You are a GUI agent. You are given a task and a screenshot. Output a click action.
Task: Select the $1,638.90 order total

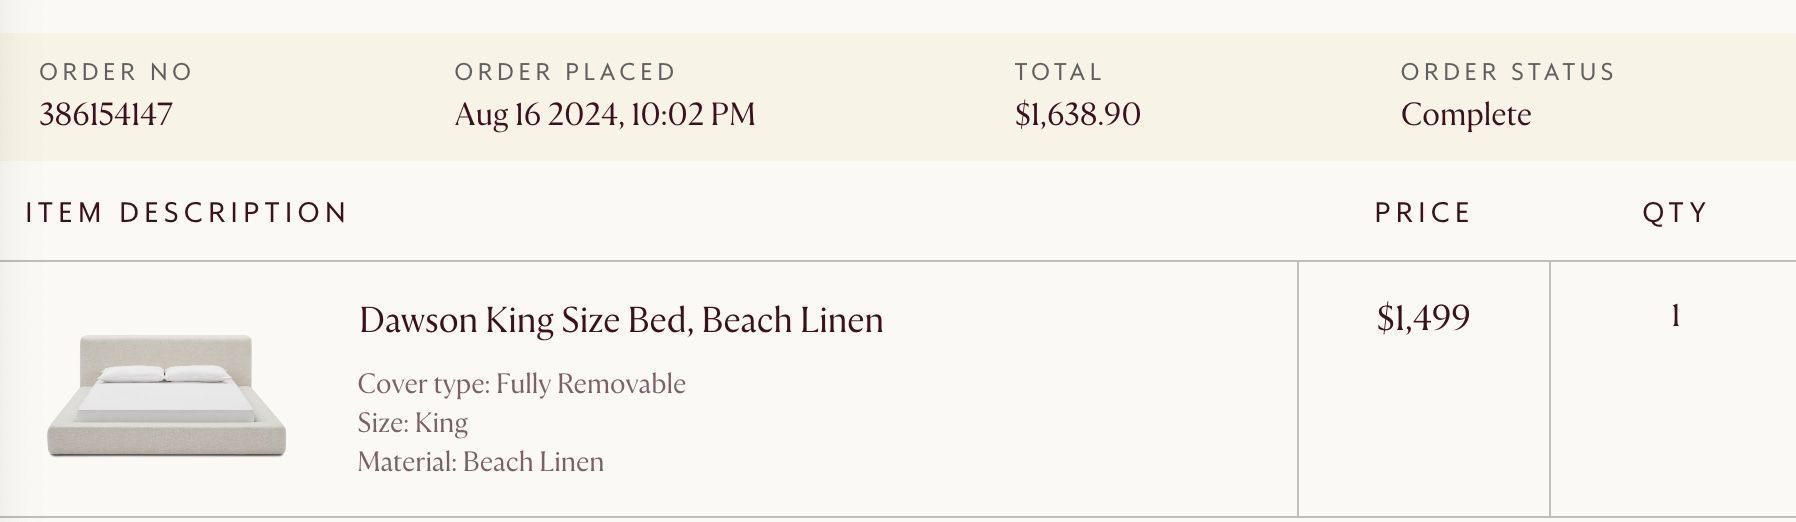tap(1077, 114)
